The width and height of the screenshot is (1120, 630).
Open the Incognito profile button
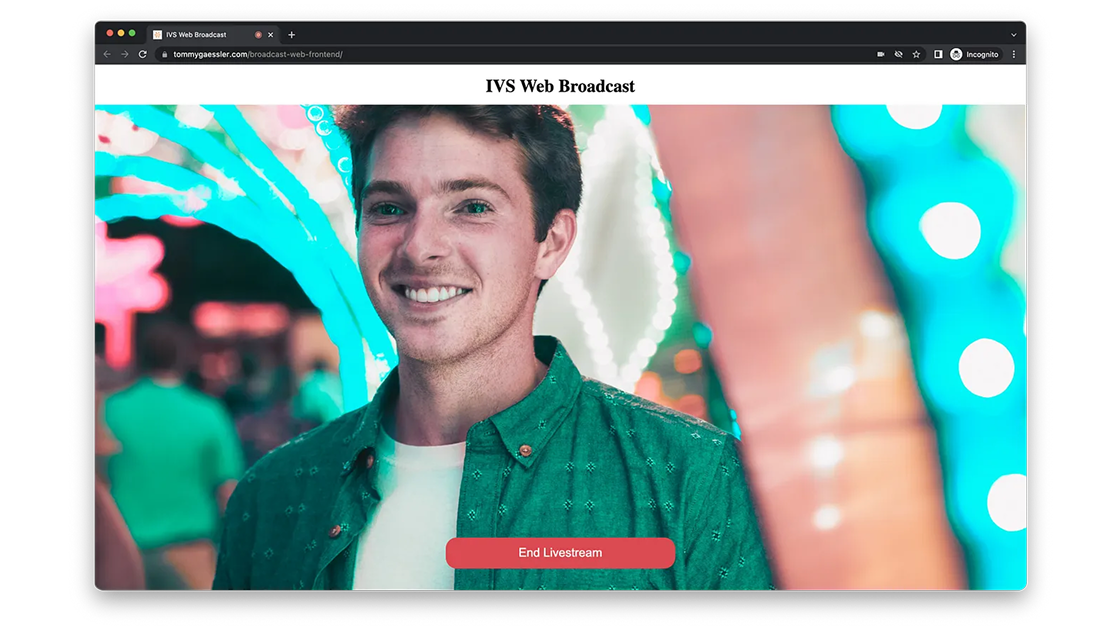[974, 54]
